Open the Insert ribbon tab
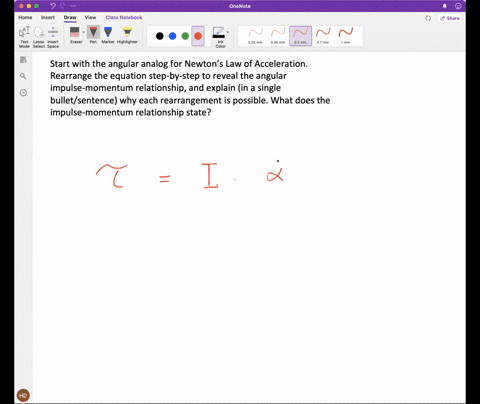The width and height of the screenshot is (480, 404). tap(48, 17)
